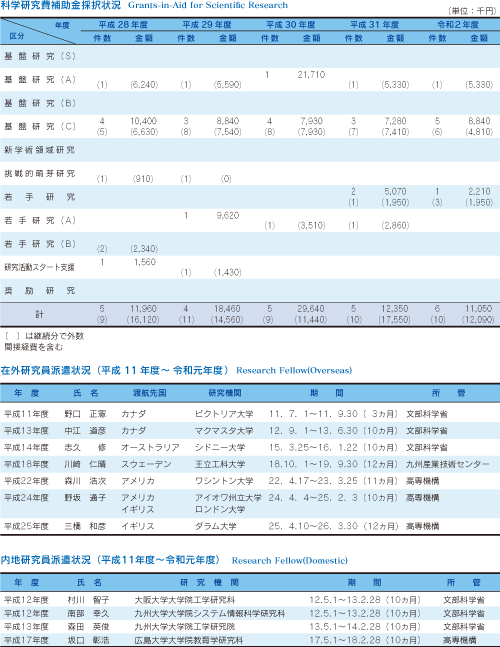Click the 若手研究(A) row label

pos(40,220)
